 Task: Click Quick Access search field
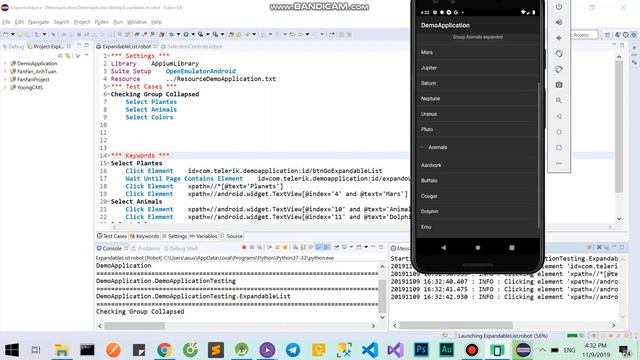pos(584,35)
